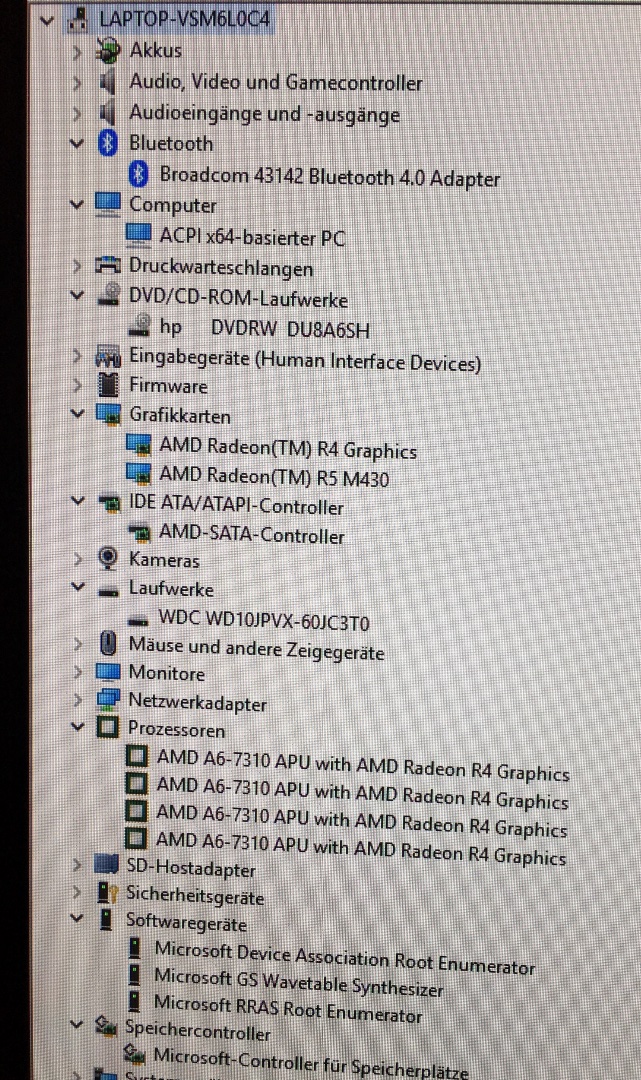This screenshot has height=1080, width=641.
Task: Expand the Druckwarteschlangen category
Action: [77, 265]
